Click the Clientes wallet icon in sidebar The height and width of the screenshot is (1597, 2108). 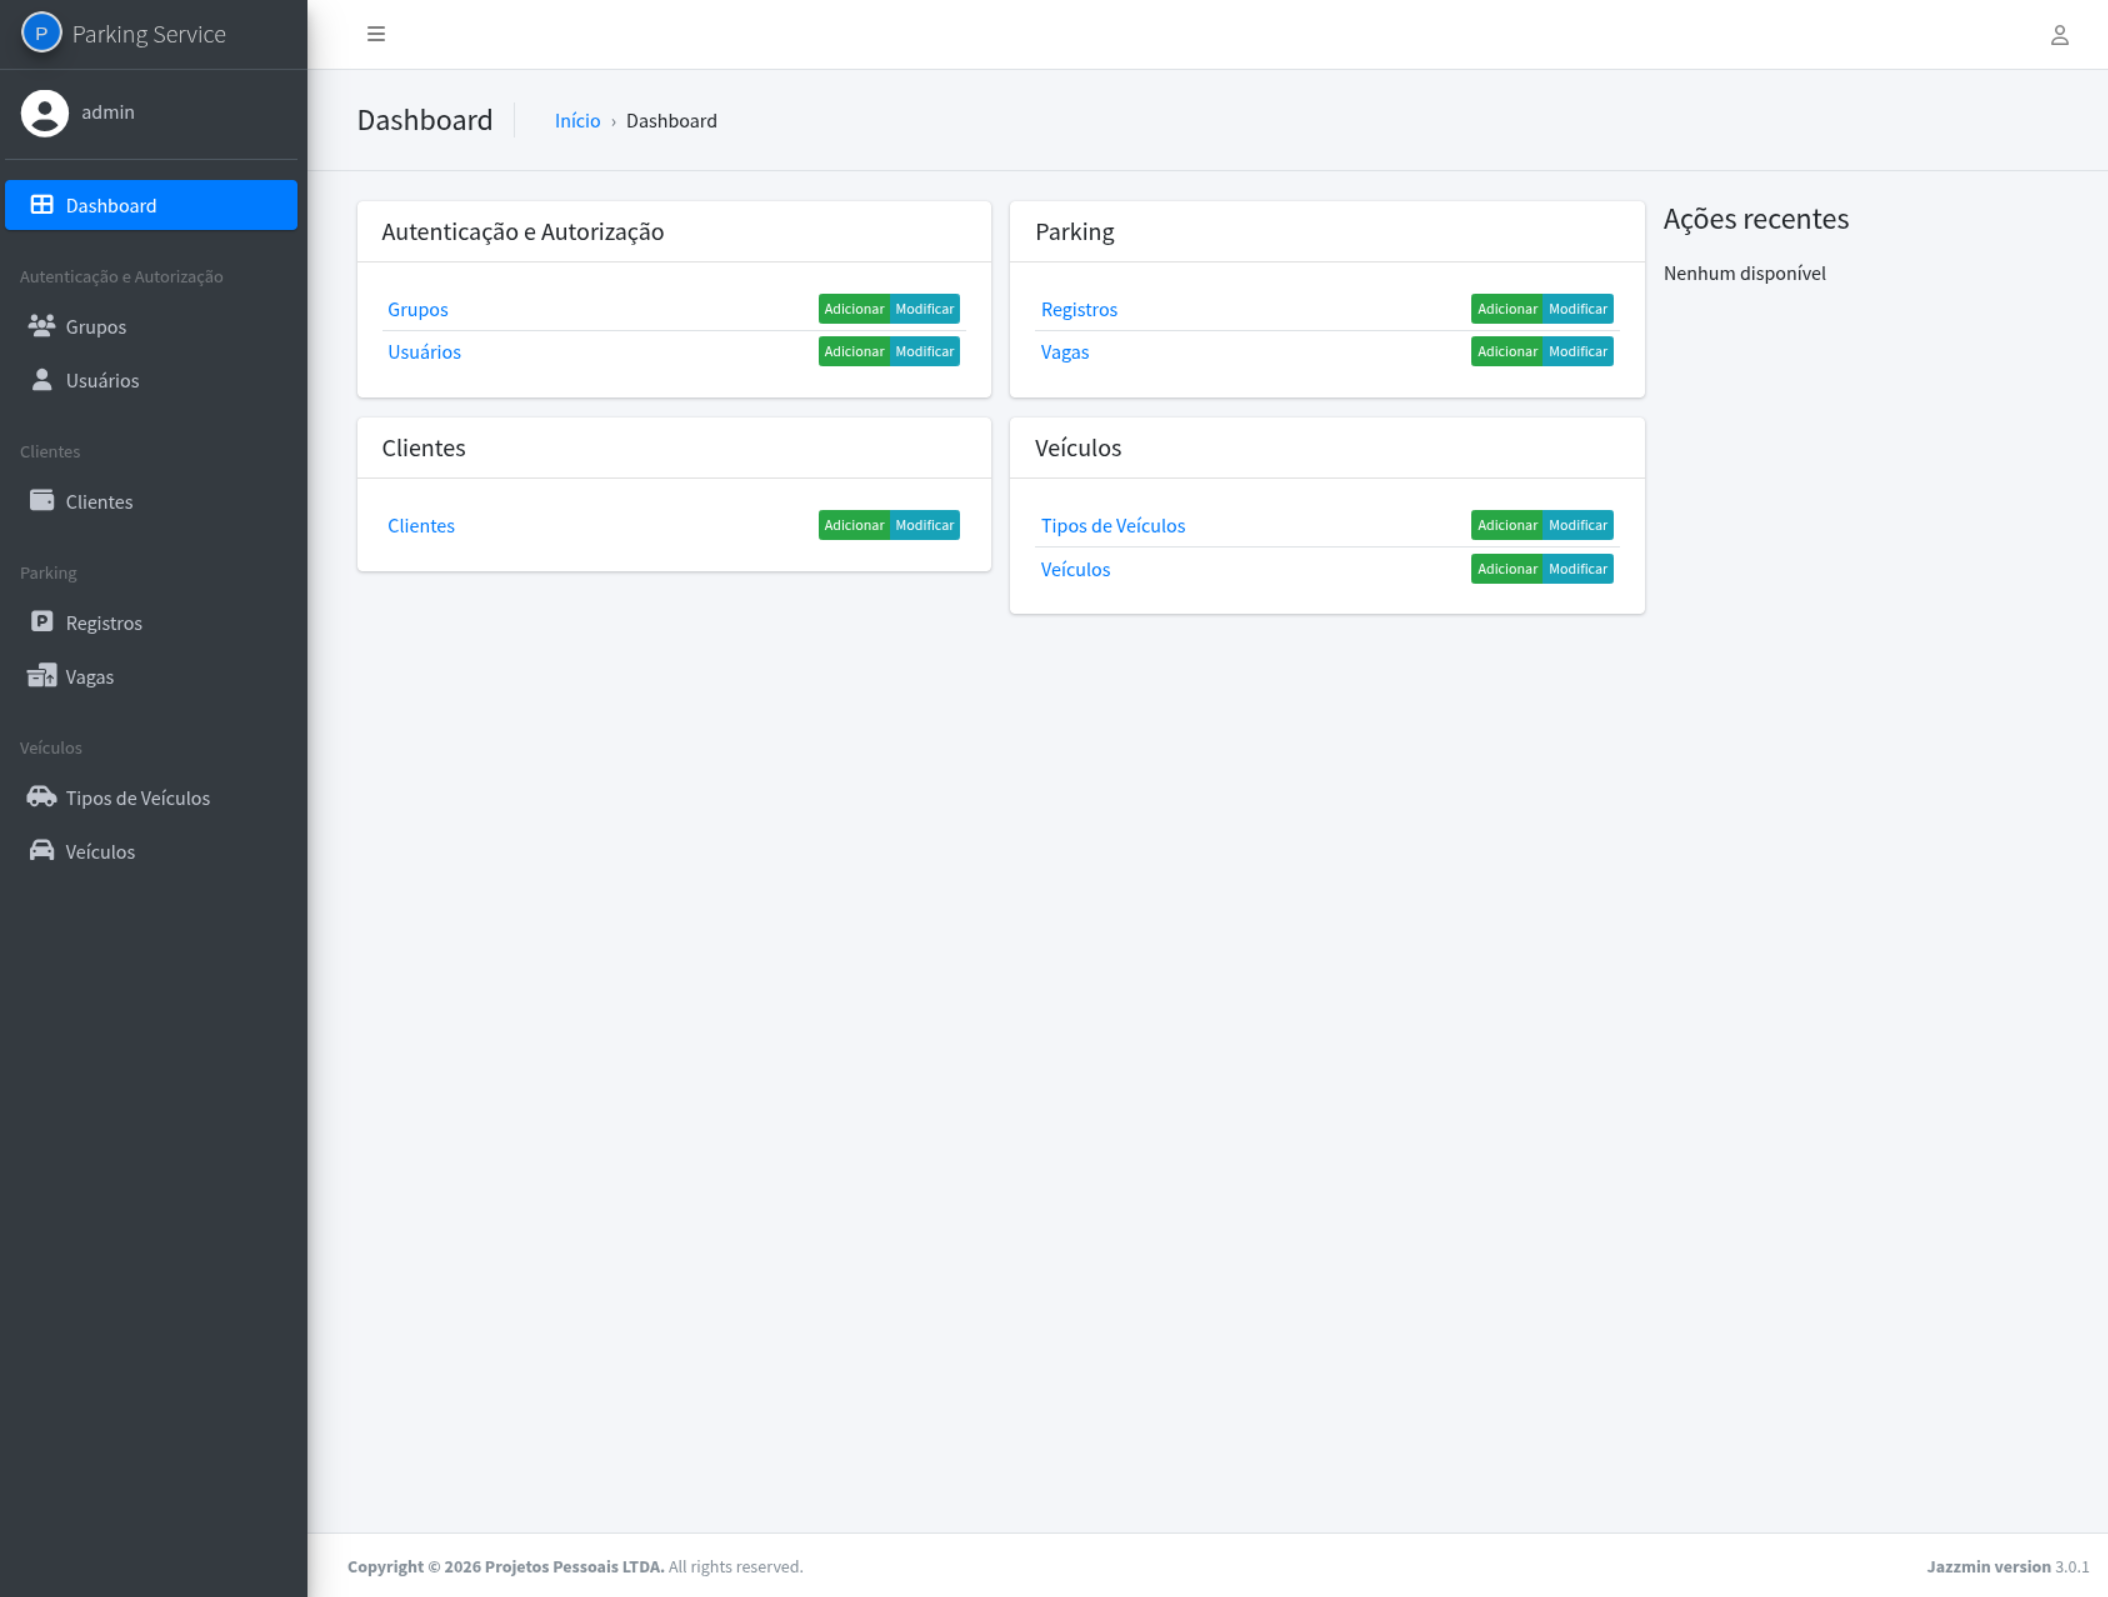click(41, 500)
